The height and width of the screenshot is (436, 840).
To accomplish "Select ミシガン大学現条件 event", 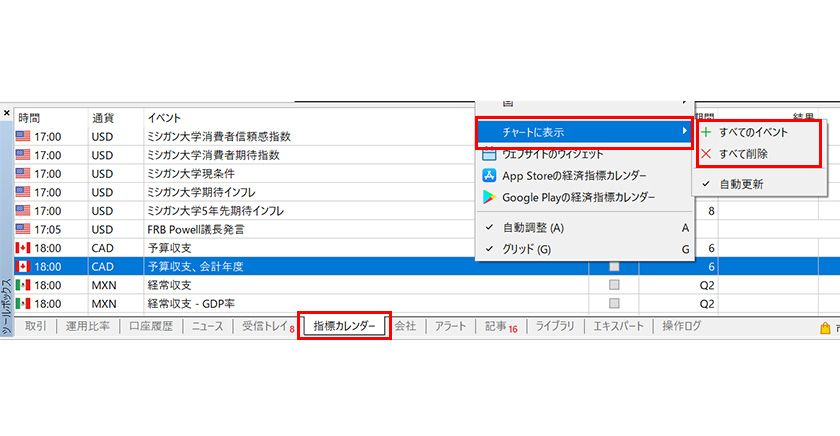I will pos(191,174).
